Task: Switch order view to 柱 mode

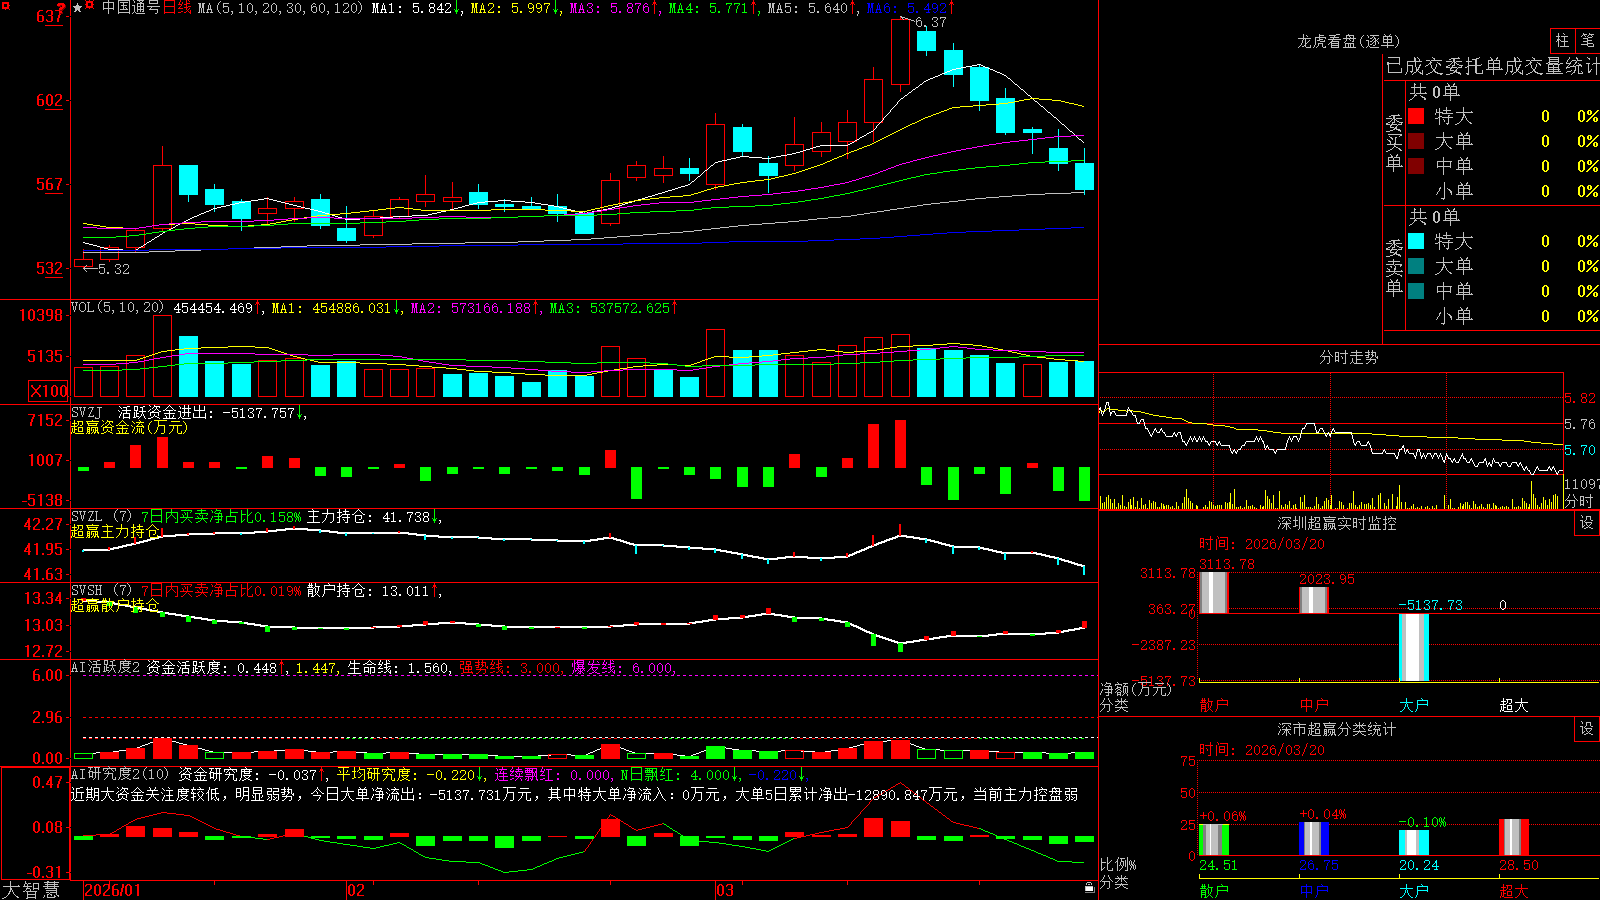Action: (x=1562, y=40)
